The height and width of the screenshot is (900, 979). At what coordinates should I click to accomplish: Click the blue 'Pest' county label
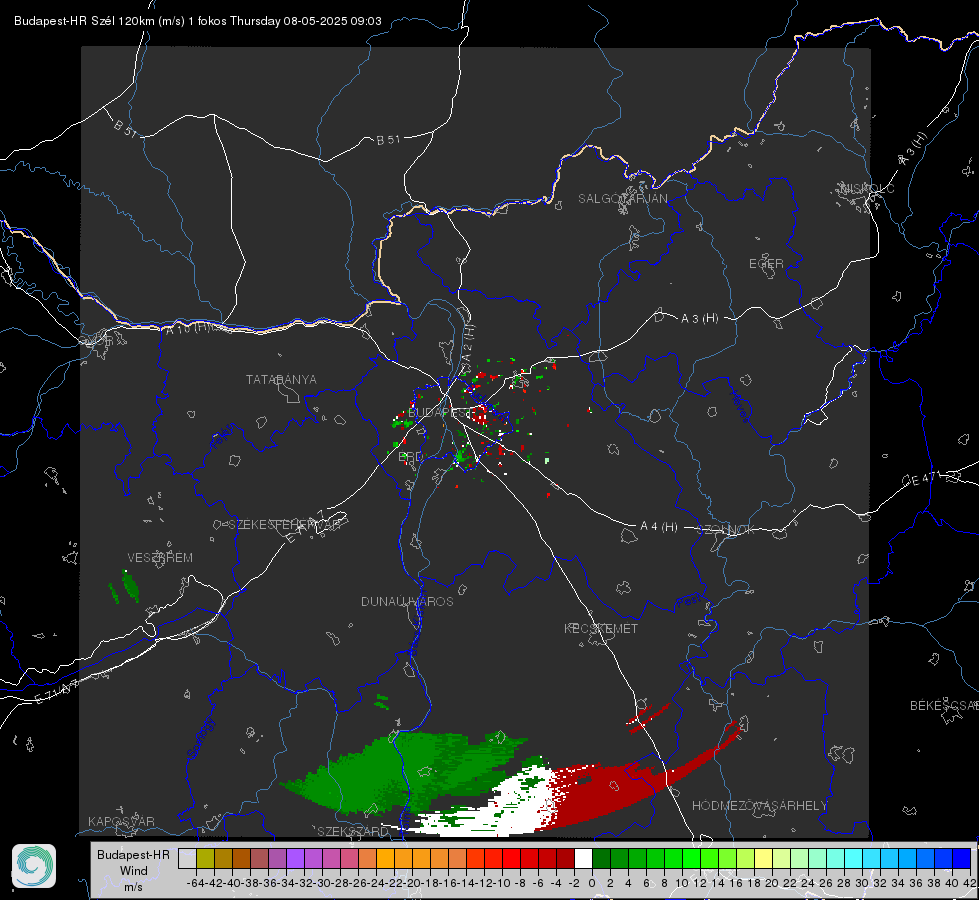tap(689, 602)
